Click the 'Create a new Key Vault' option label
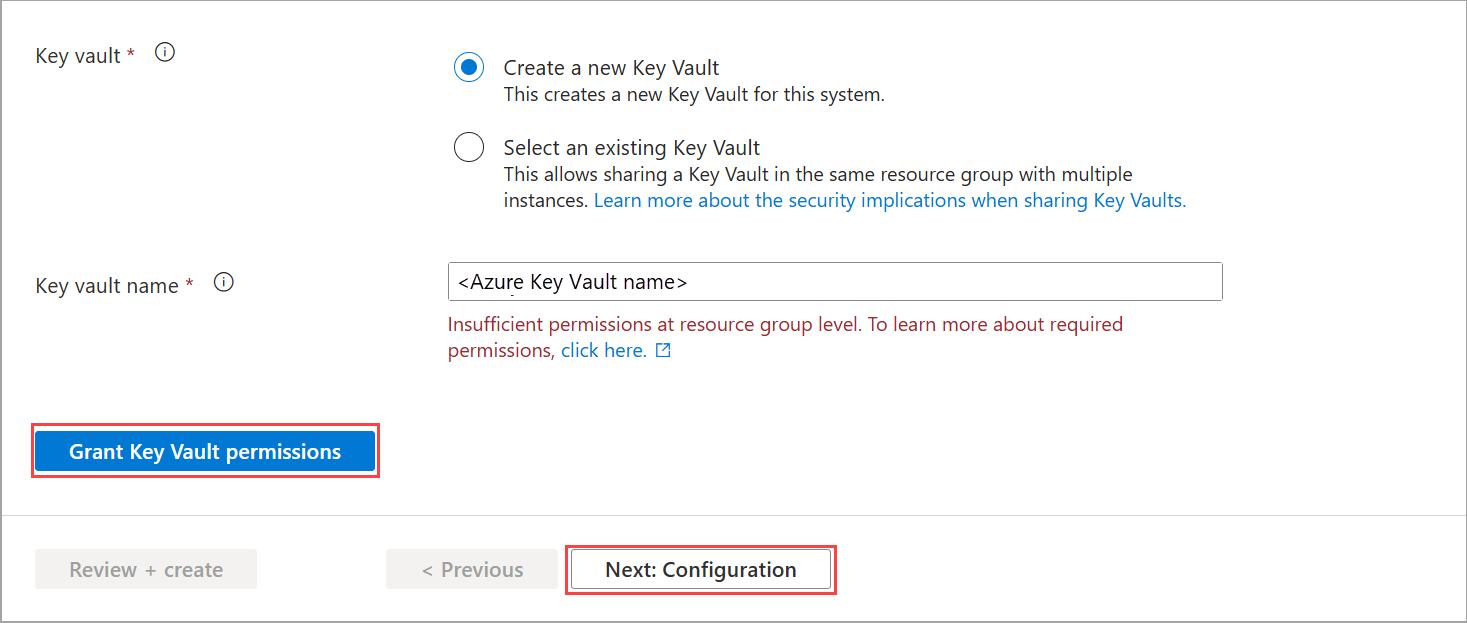Image resolution: width=1467 pixels, height=623 pixels. (611, 68)
